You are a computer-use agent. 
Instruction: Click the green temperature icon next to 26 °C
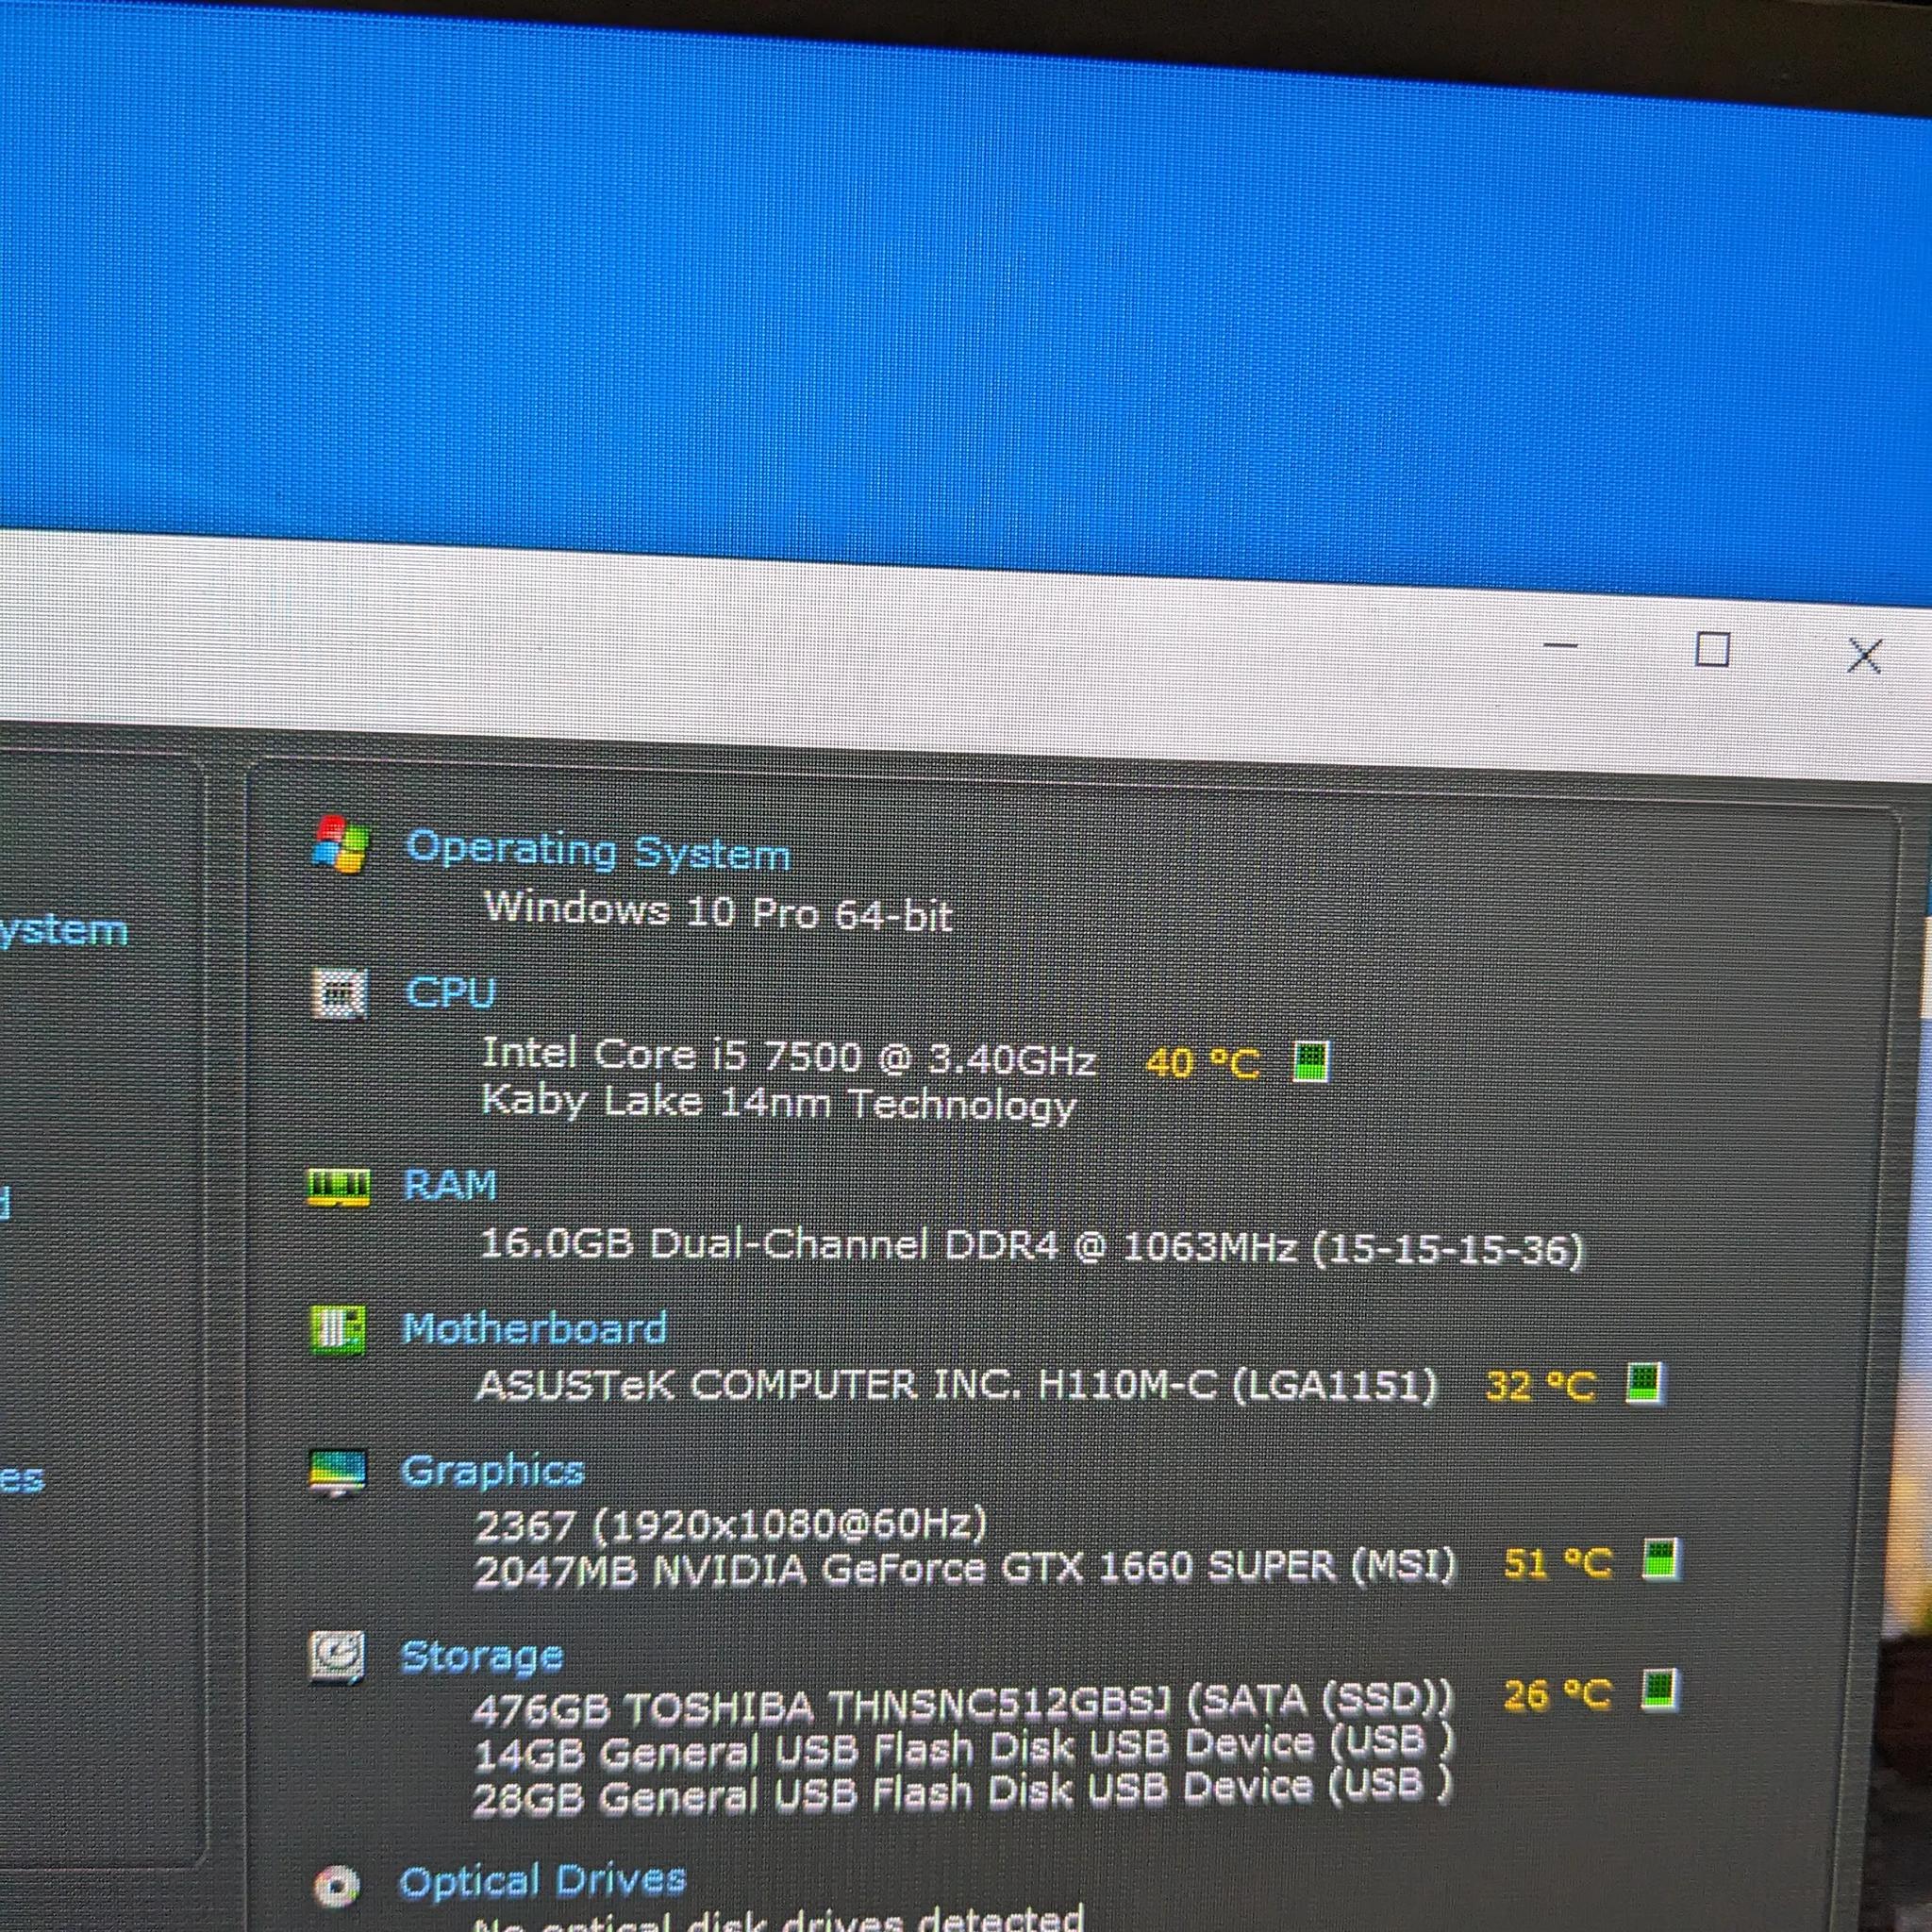click(1661, 1691)
